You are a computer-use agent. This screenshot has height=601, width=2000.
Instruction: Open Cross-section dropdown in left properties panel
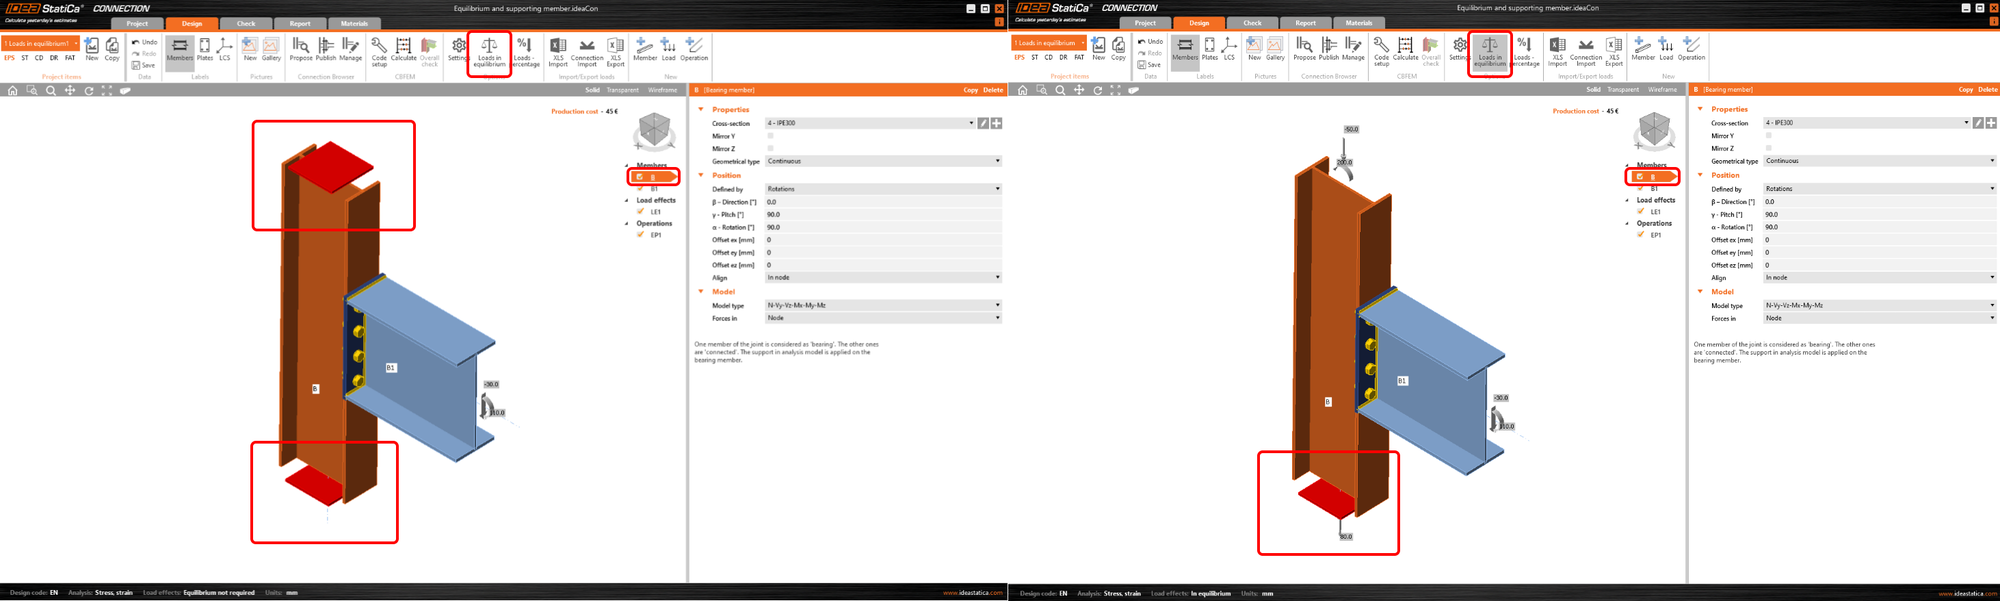click(x=869, y=123)
